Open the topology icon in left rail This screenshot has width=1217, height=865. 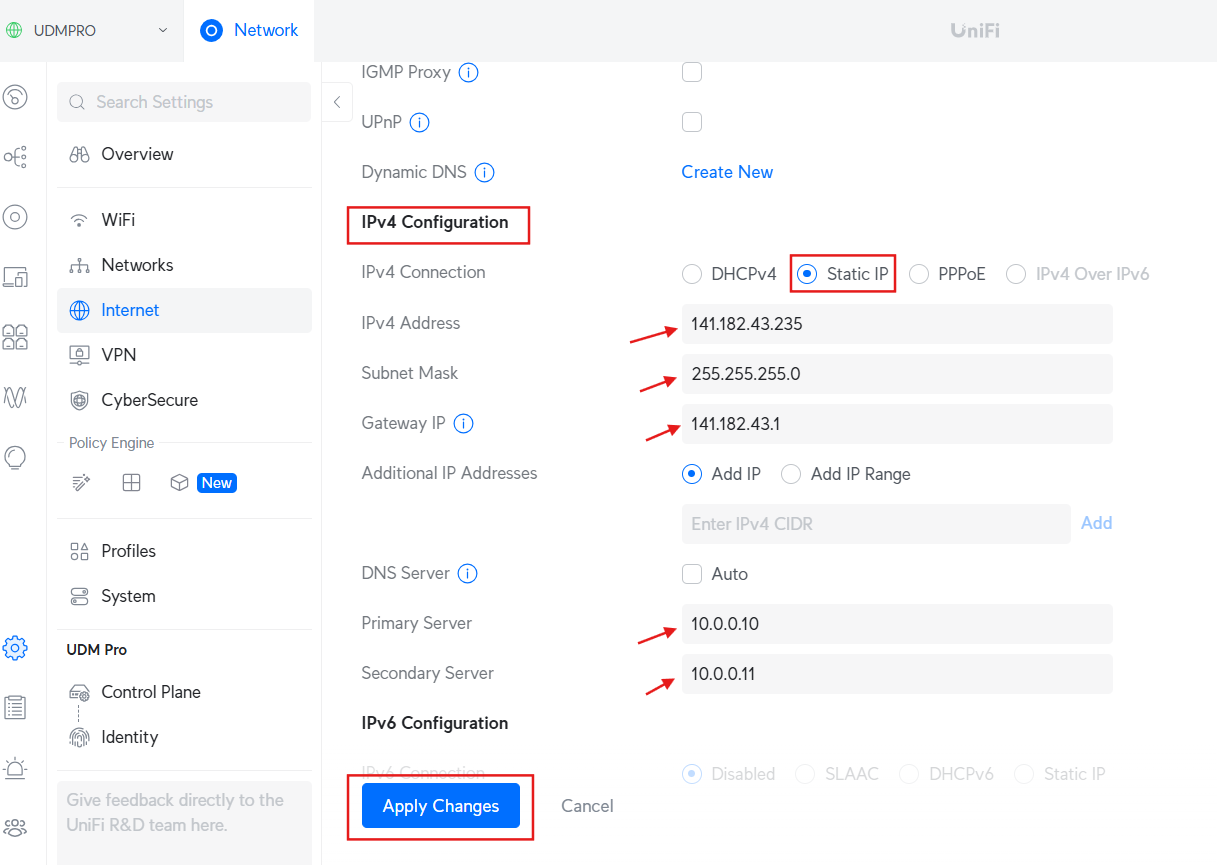(x=15, y=157)
